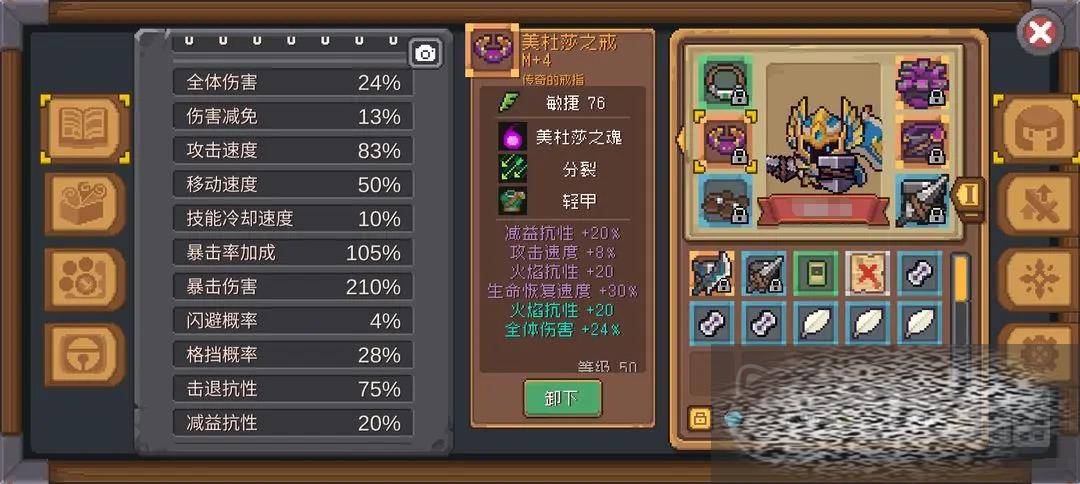Click the 美杜莎之魂 skill entry
Viewport: 1080px width, 484px height.
pos(561,136)
